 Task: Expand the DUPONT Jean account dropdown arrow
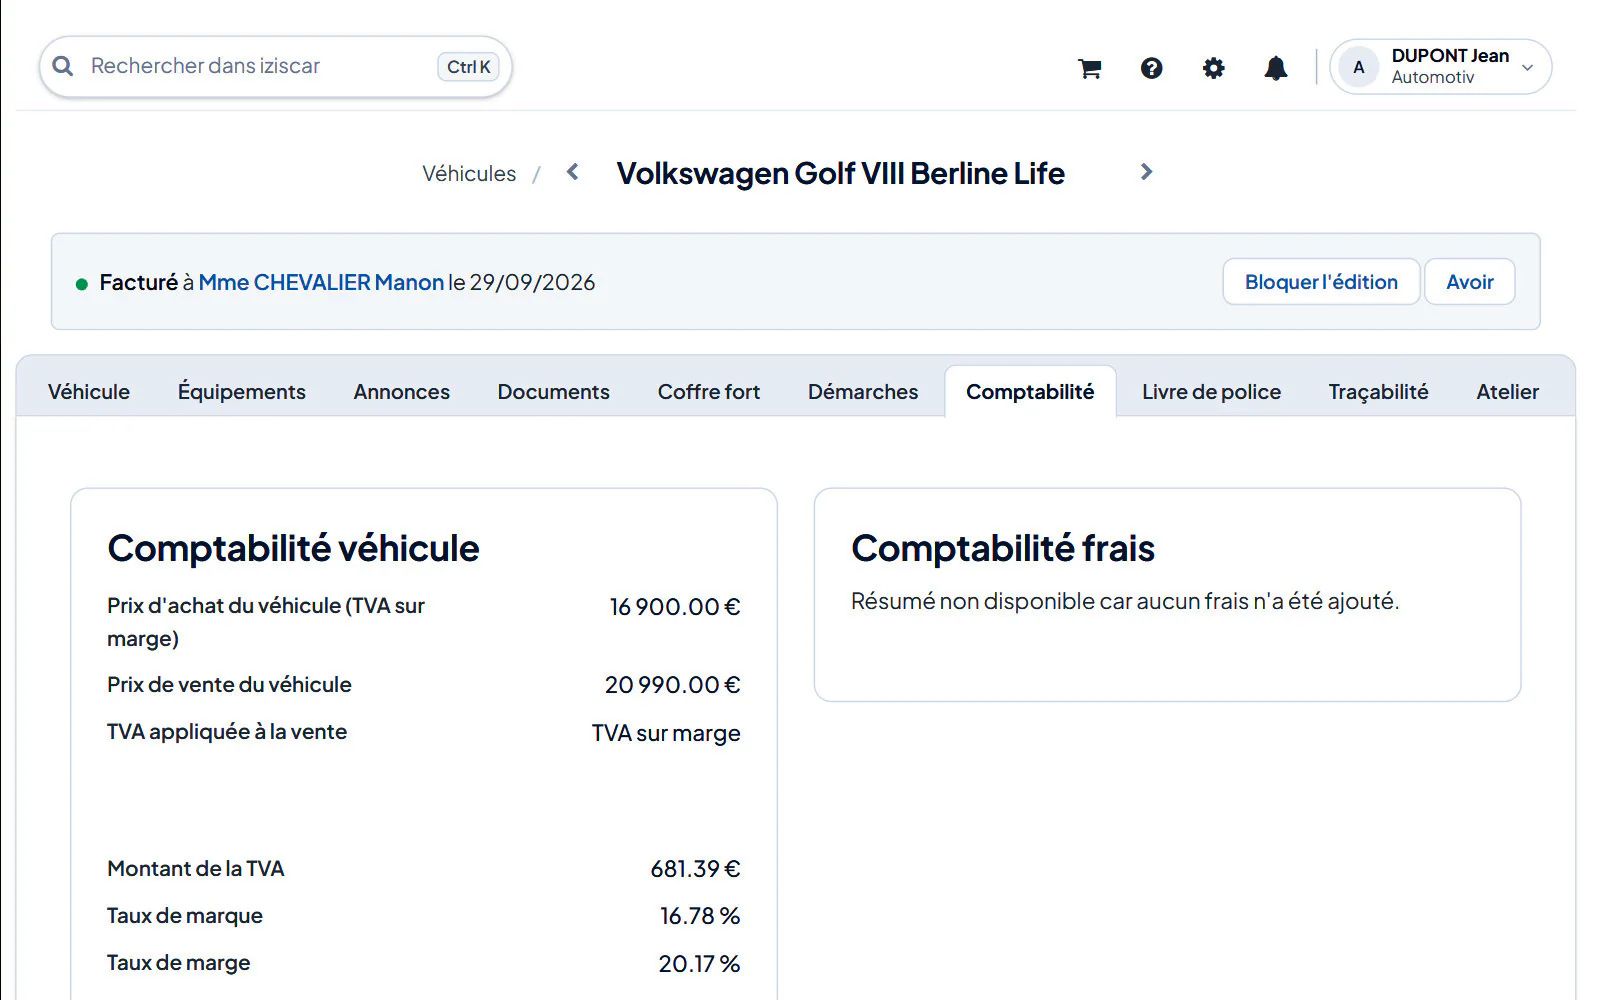[x=1528, y=68]
